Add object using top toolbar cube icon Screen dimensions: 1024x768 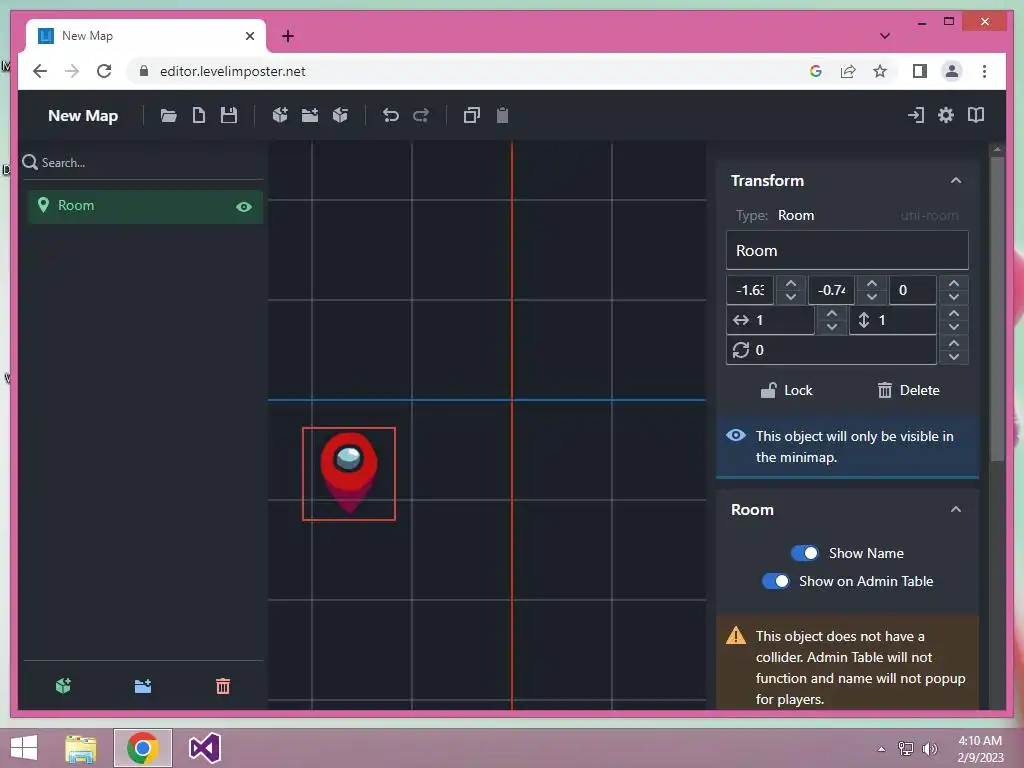click(280, 116)
